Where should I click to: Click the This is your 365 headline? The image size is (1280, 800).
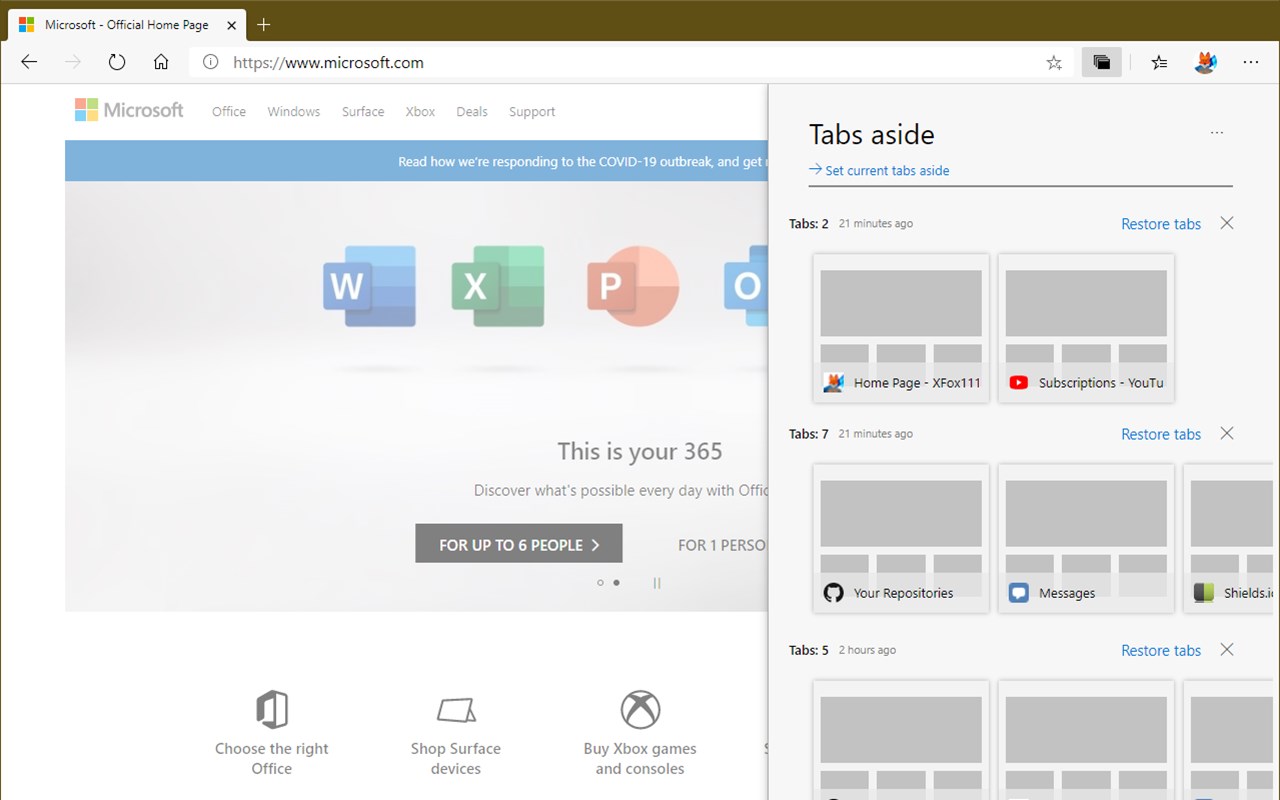click(x=640, y=451)
